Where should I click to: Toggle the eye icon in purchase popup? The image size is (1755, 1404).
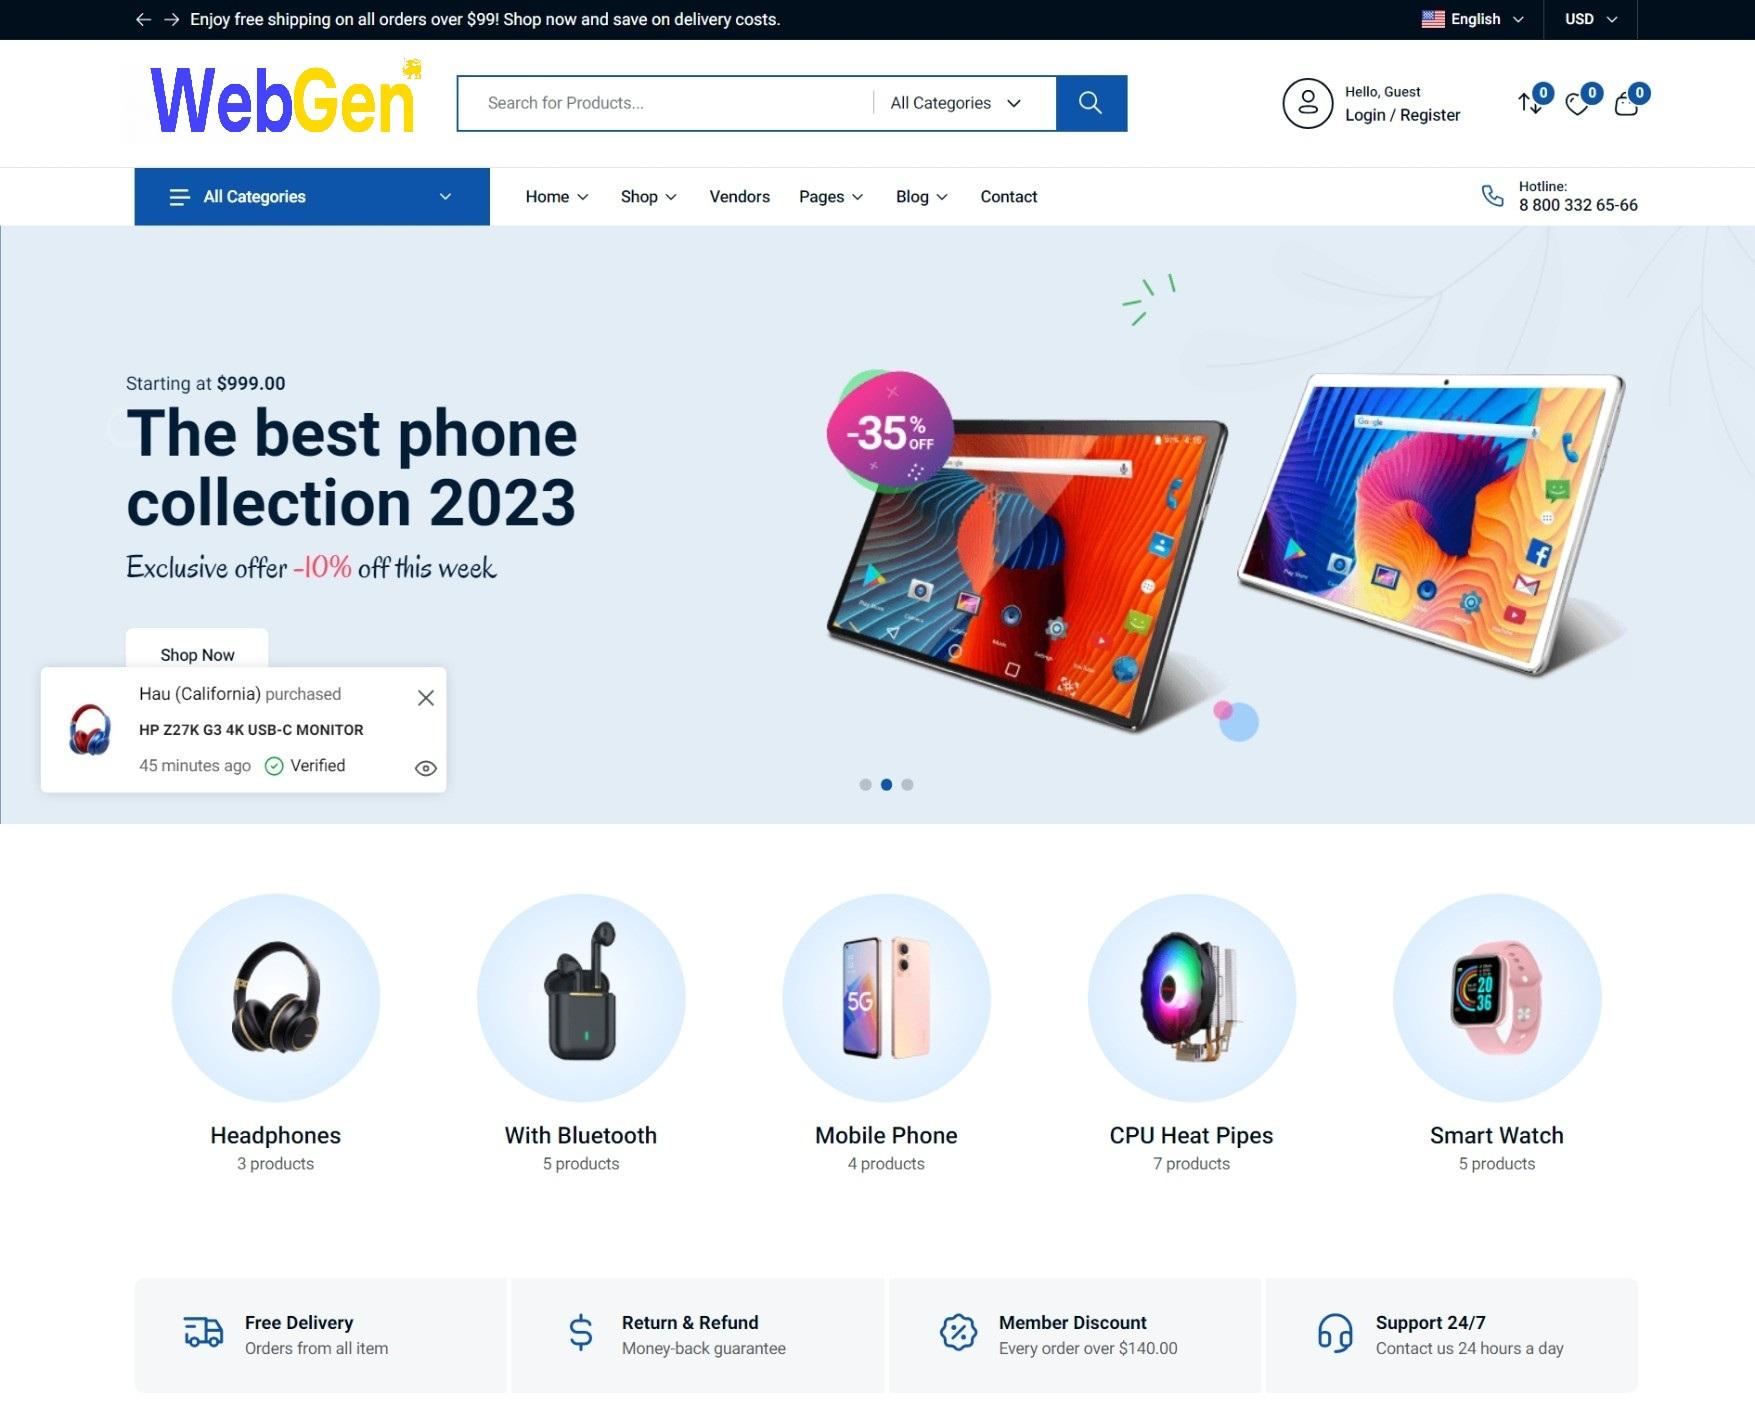[x=425, y=768]
